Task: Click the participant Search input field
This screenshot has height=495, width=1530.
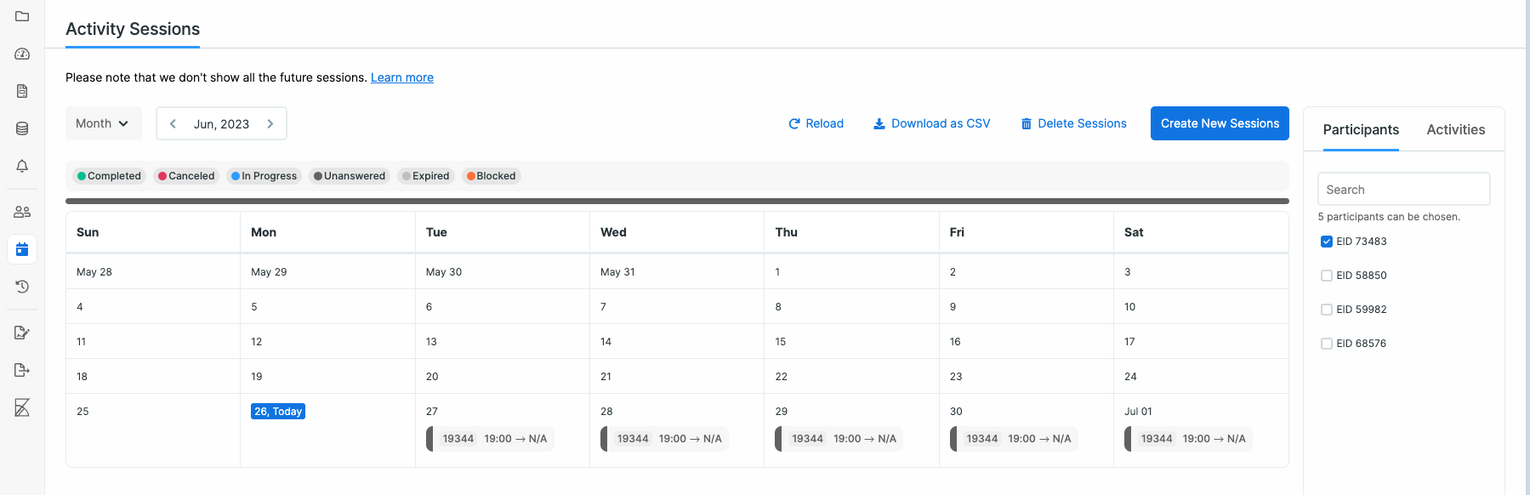Action: pos(1403,189)
